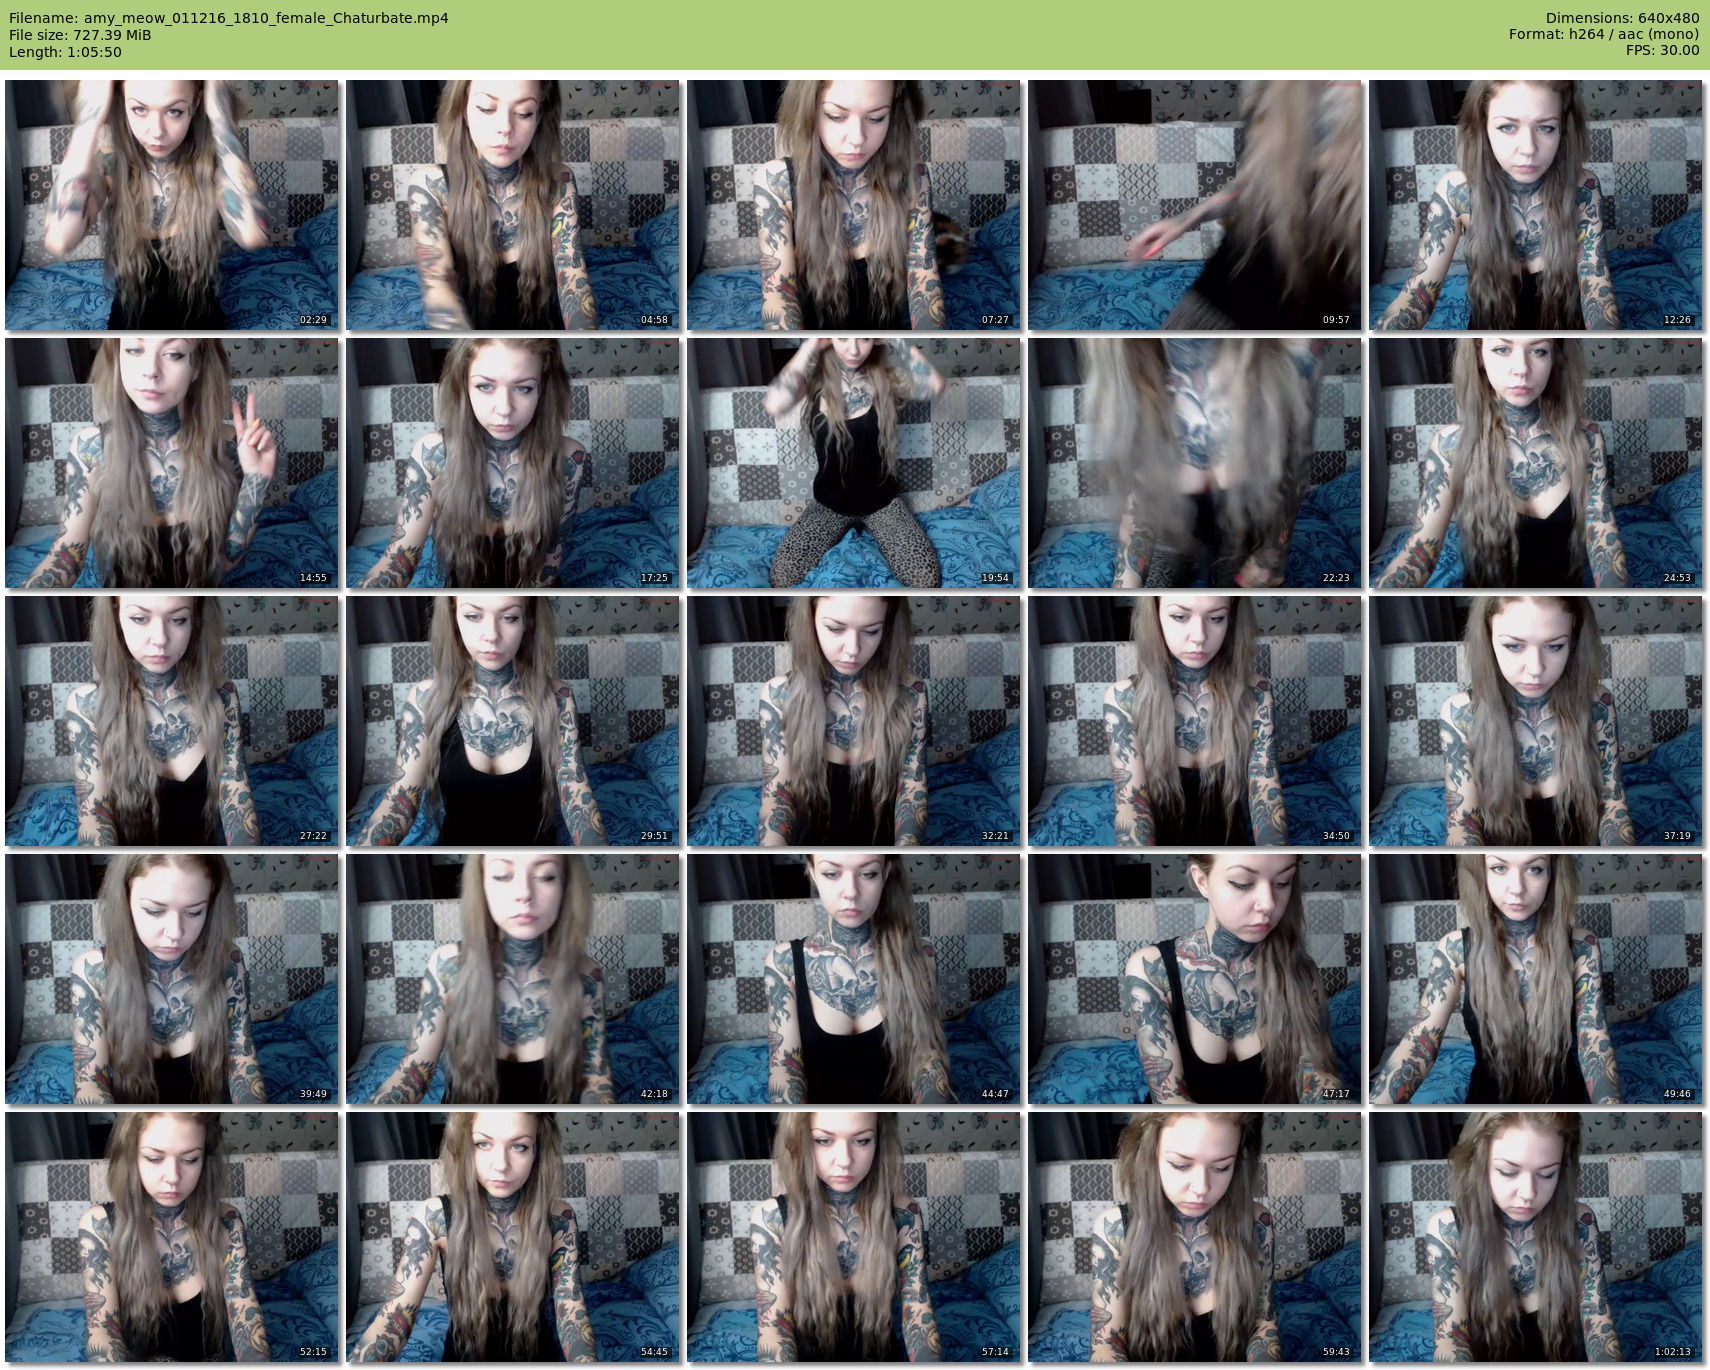Click the Filename text in header
Viewport: 1710px width, 1370px height.
point(229,18)
